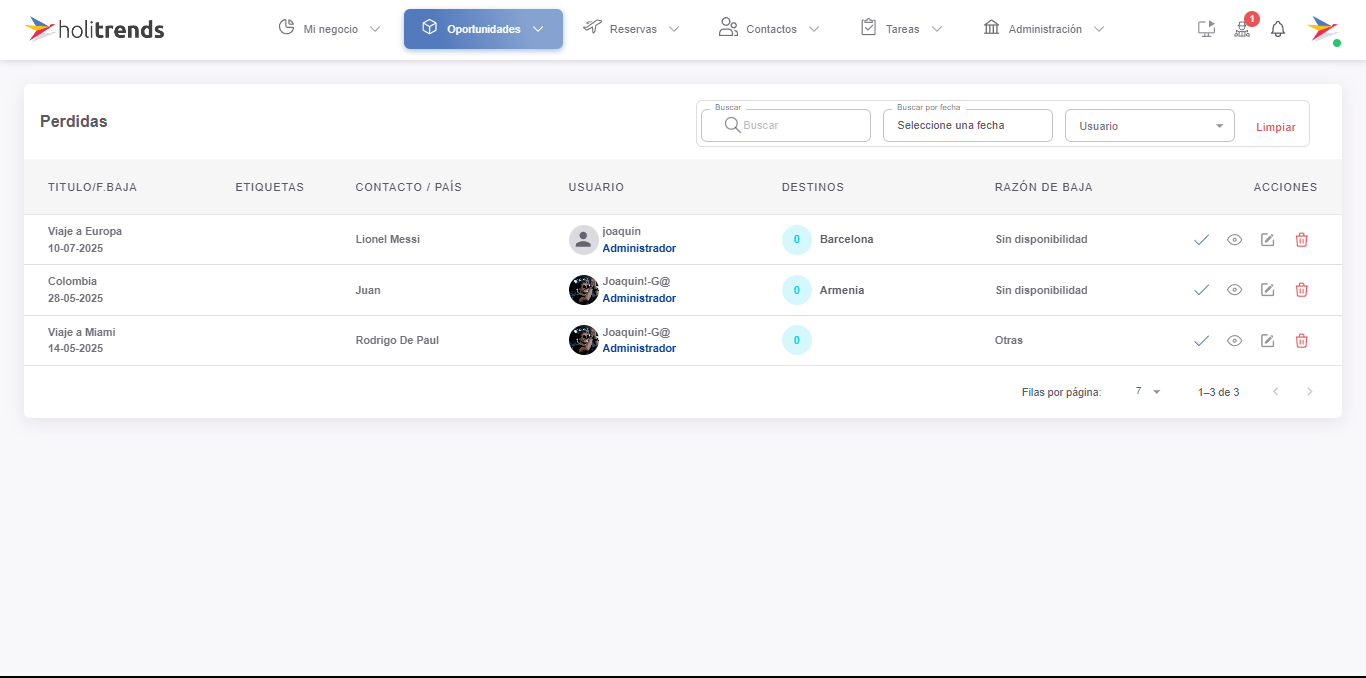Expand the Administración menu chevron
The image size is (1366, 678).
[1099, 29]
